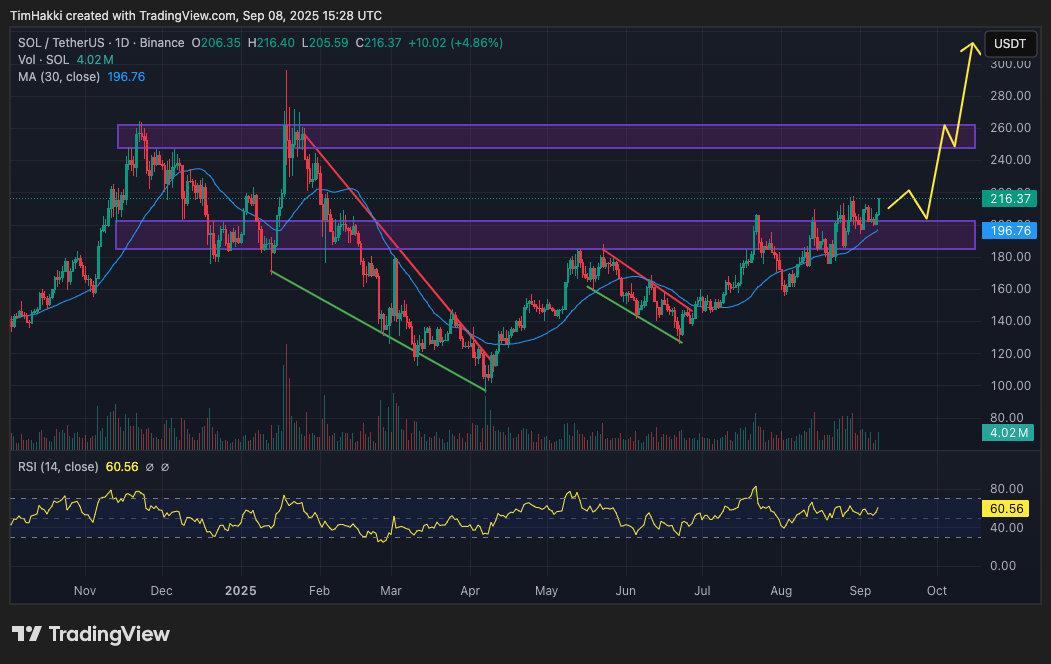Open the USDT currency selector

[1010, 44]
